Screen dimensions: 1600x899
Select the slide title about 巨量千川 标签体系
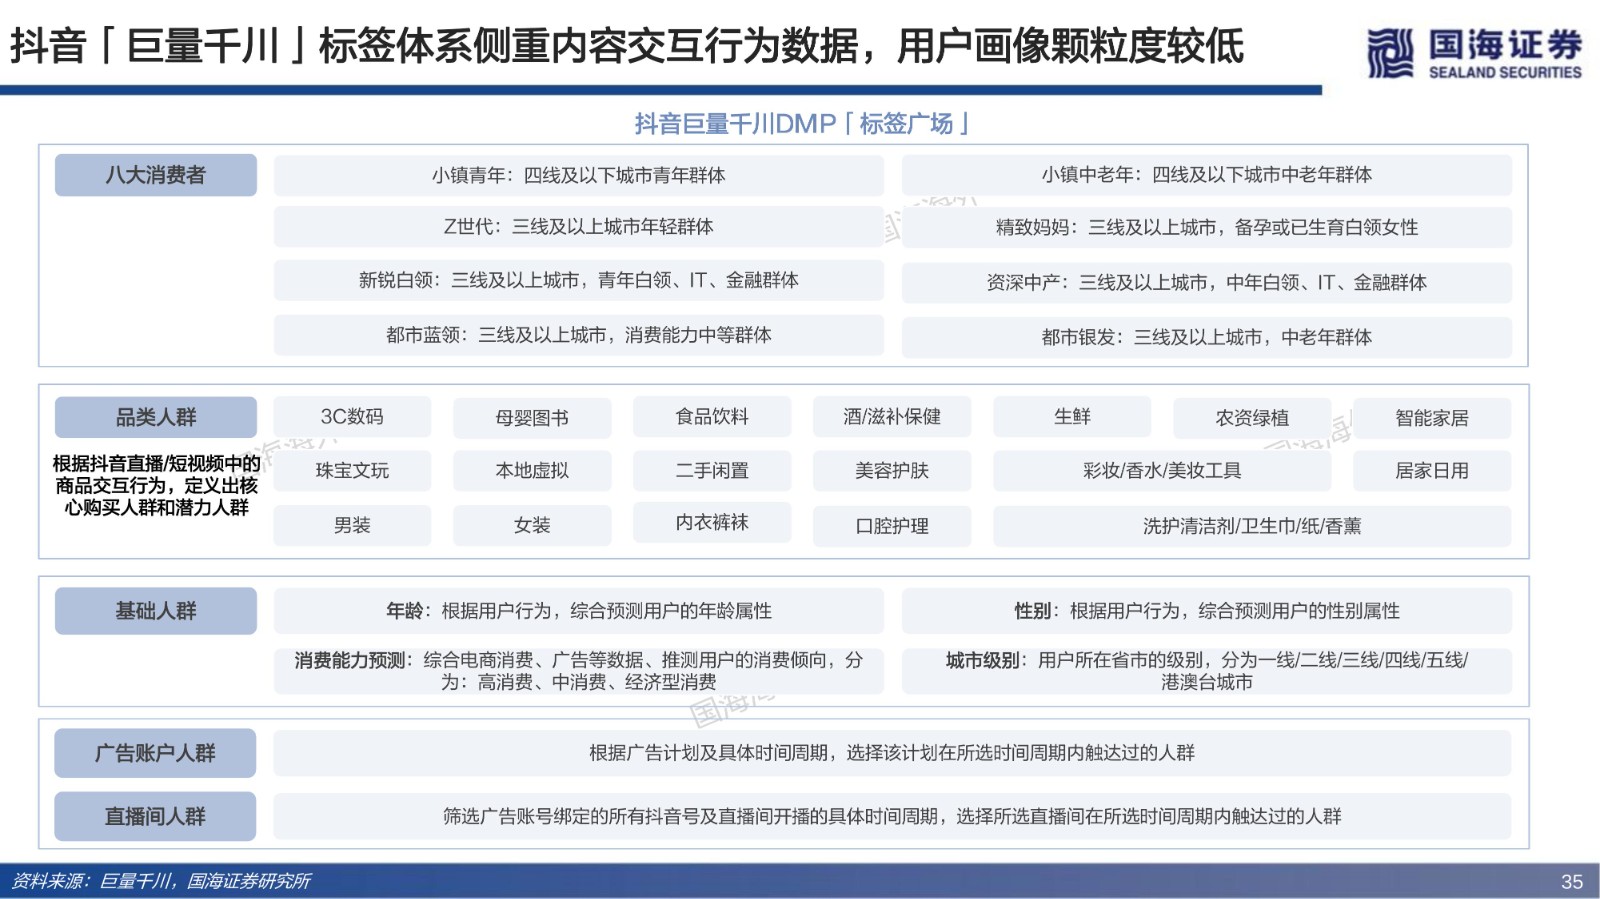click(x=627, y=46)
